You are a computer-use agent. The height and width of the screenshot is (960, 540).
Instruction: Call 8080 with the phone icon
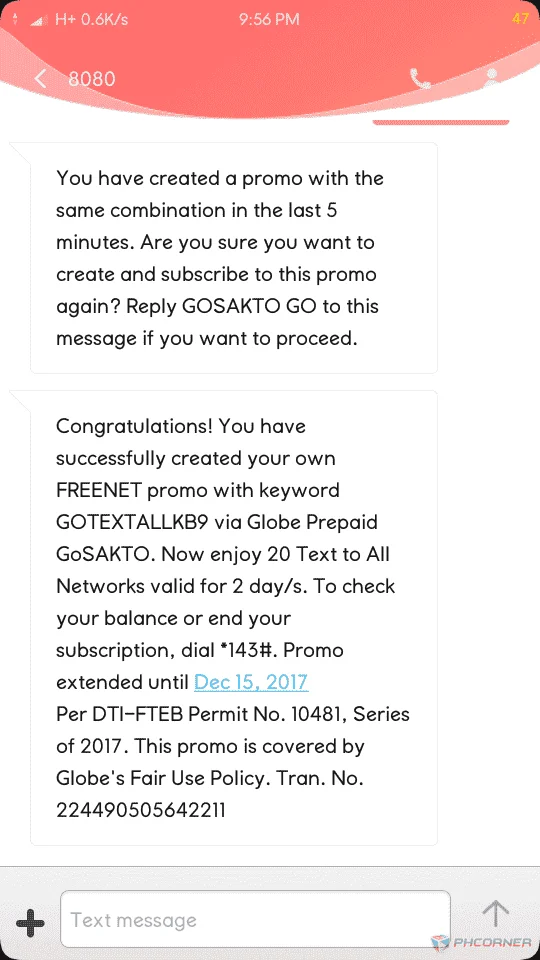pyautogui.click(x=420, y=78)
